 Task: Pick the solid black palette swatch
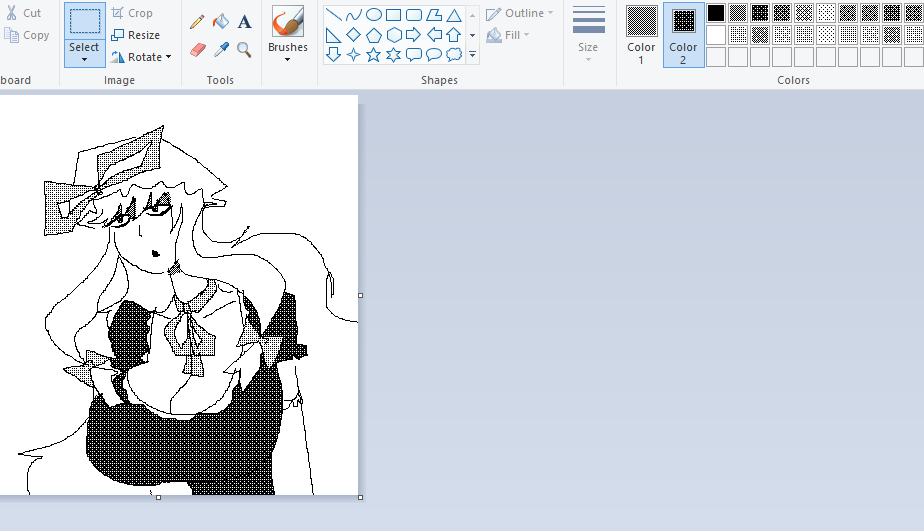pyautogui.click(x=716, y=12)
